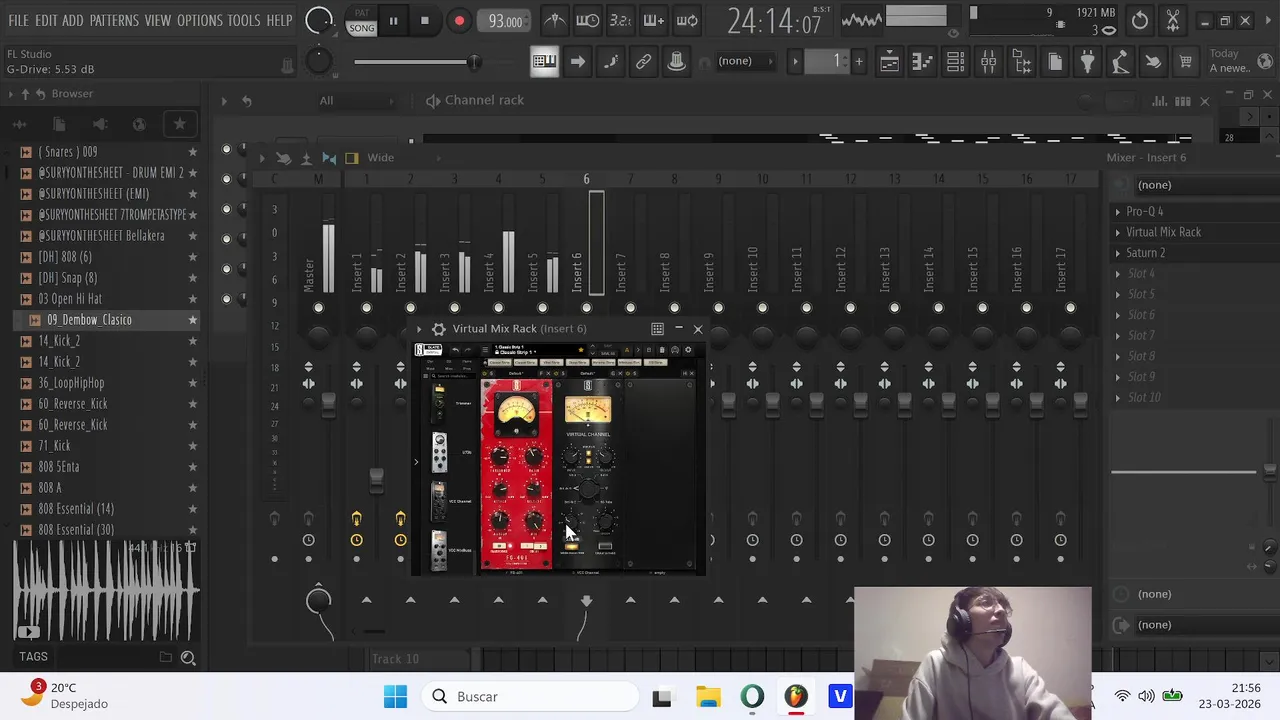Click the microphone audio recording icon
This screenshot has height=720, width=1280.
pyautogui.click(x=1120, y=62)
